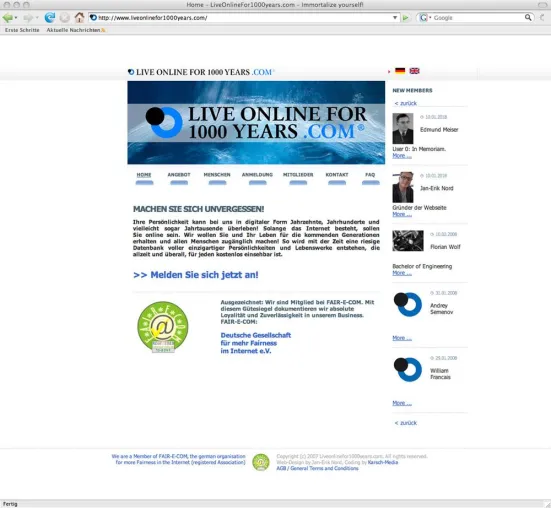Open More link under Edmund Meiser
Screen dimensions: 551x508
coord(402,156)
